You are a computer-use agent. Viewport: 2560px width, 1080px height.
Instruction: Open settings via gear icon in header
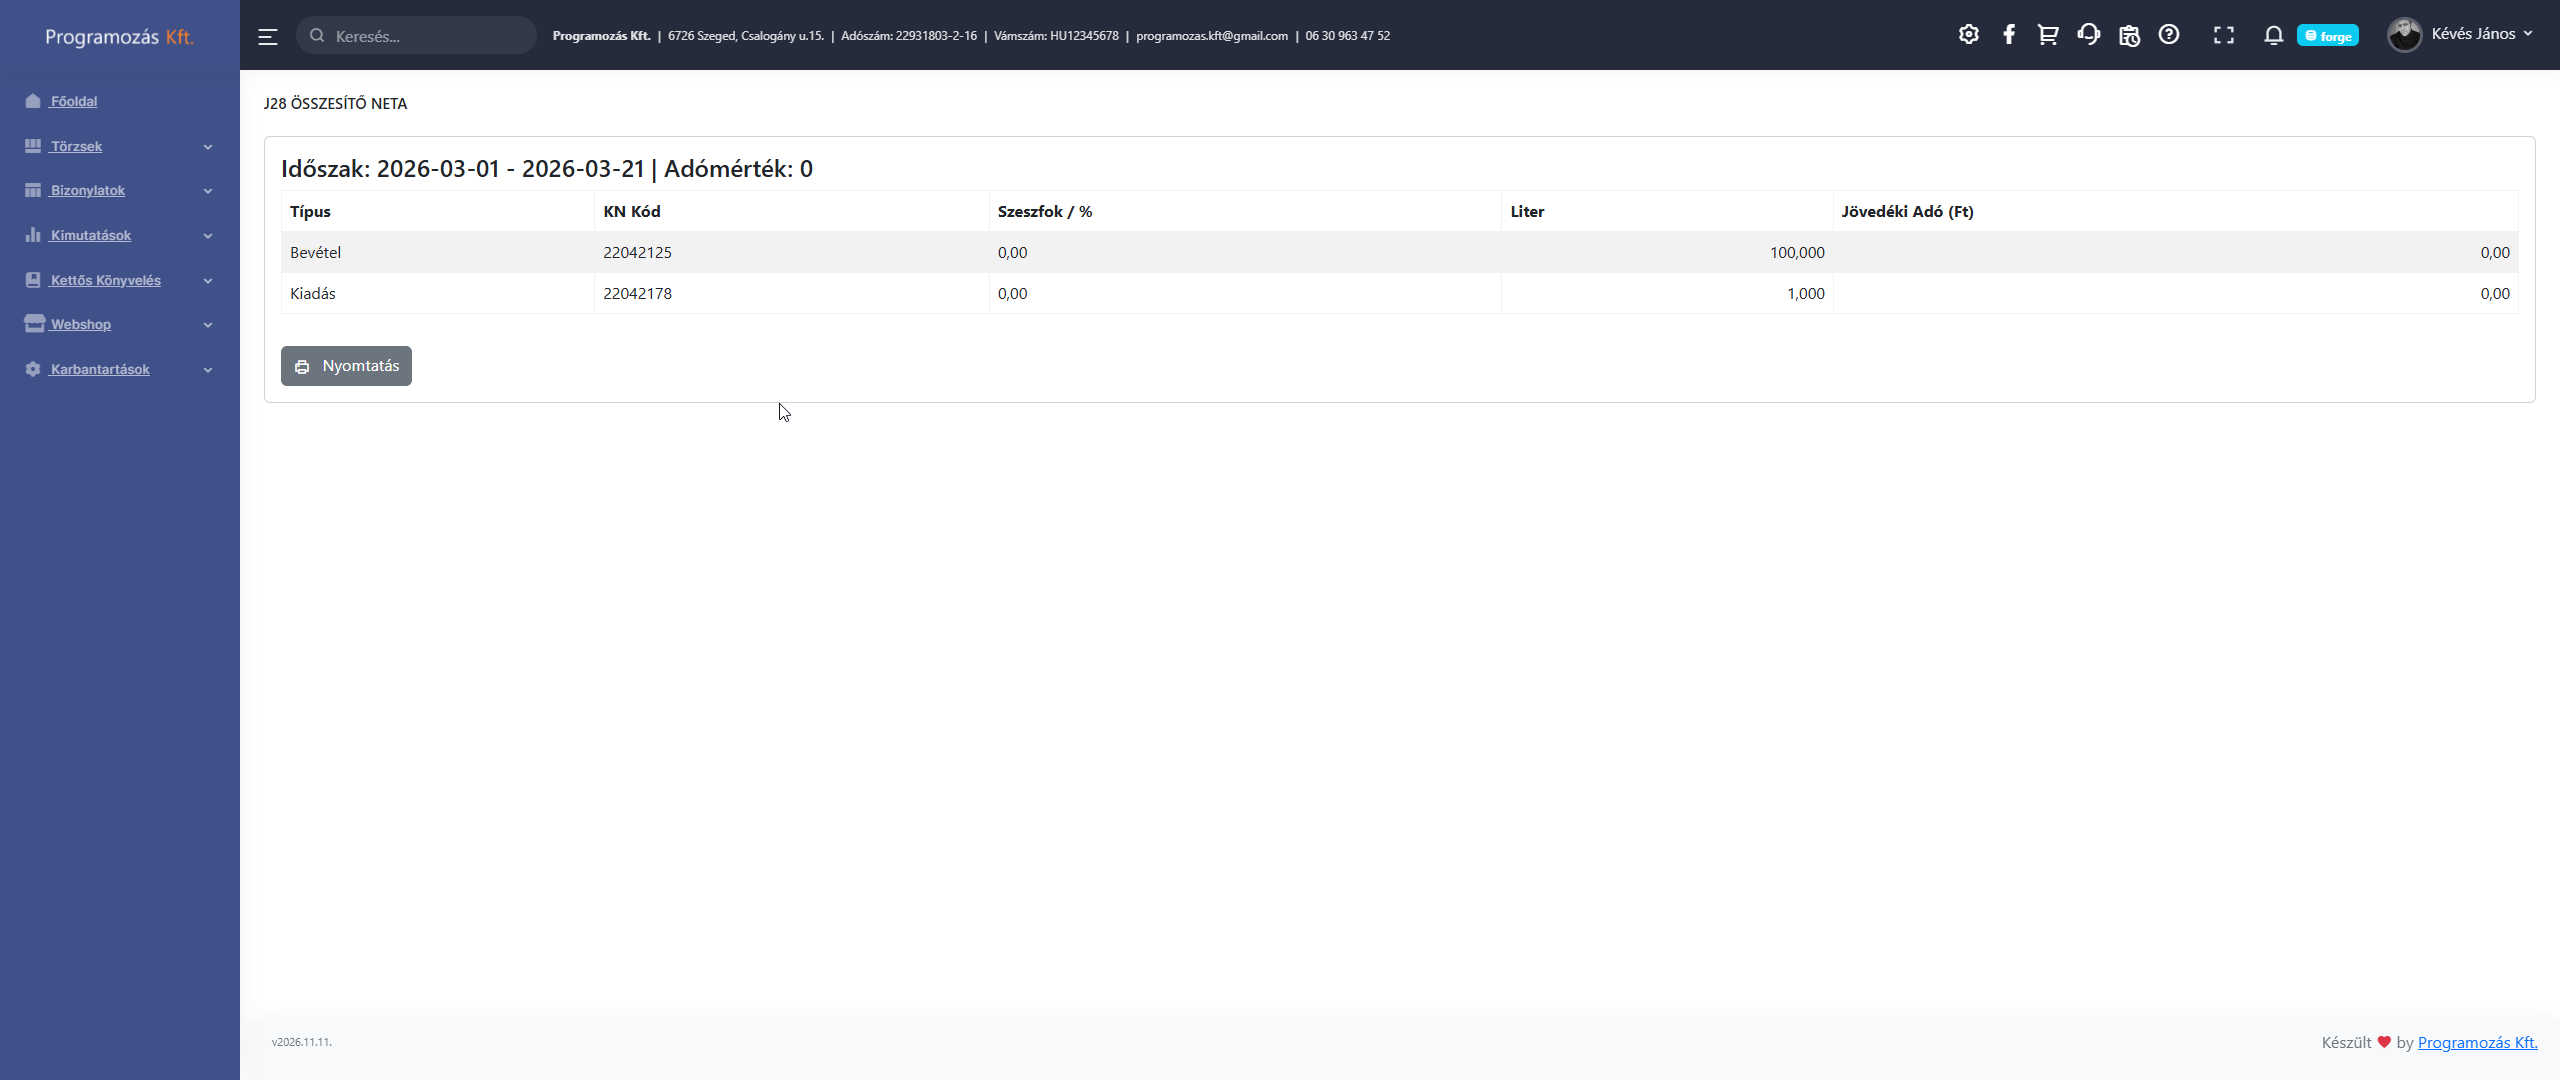click(x=1968, y=35)
